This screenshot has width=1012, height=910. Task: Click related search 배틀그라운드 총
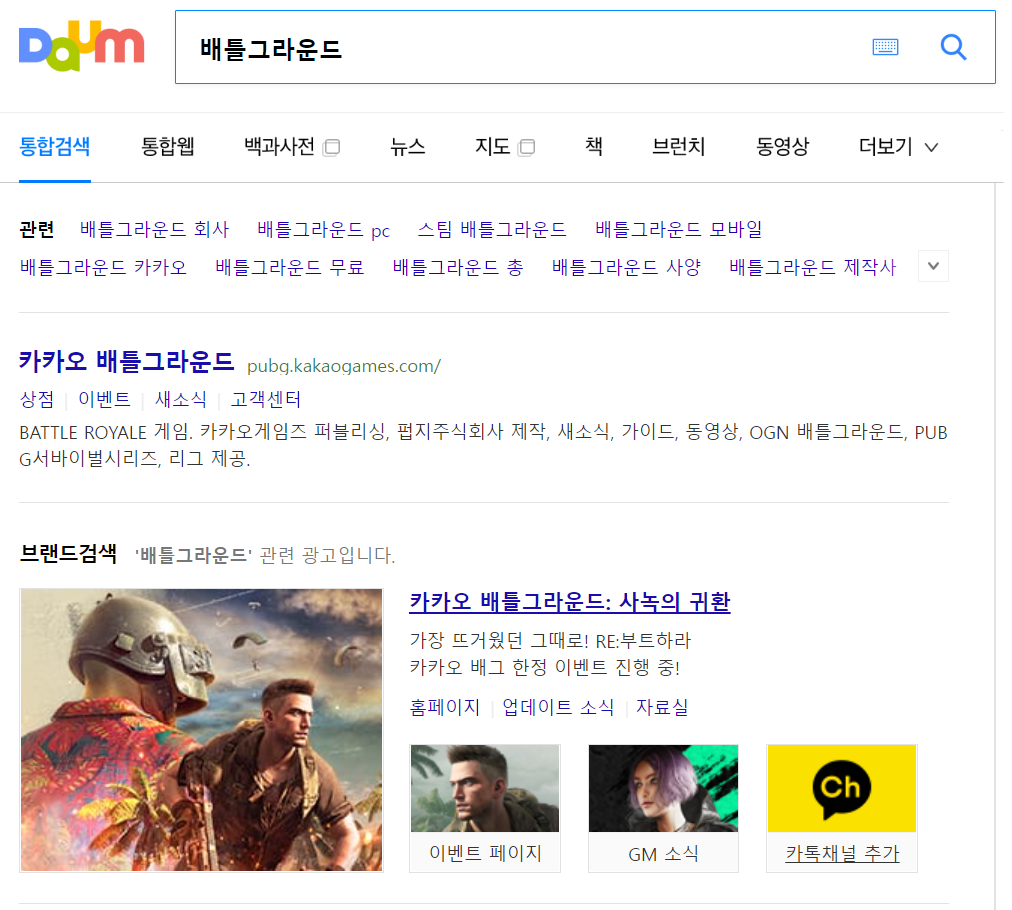(x=458, y=267)
